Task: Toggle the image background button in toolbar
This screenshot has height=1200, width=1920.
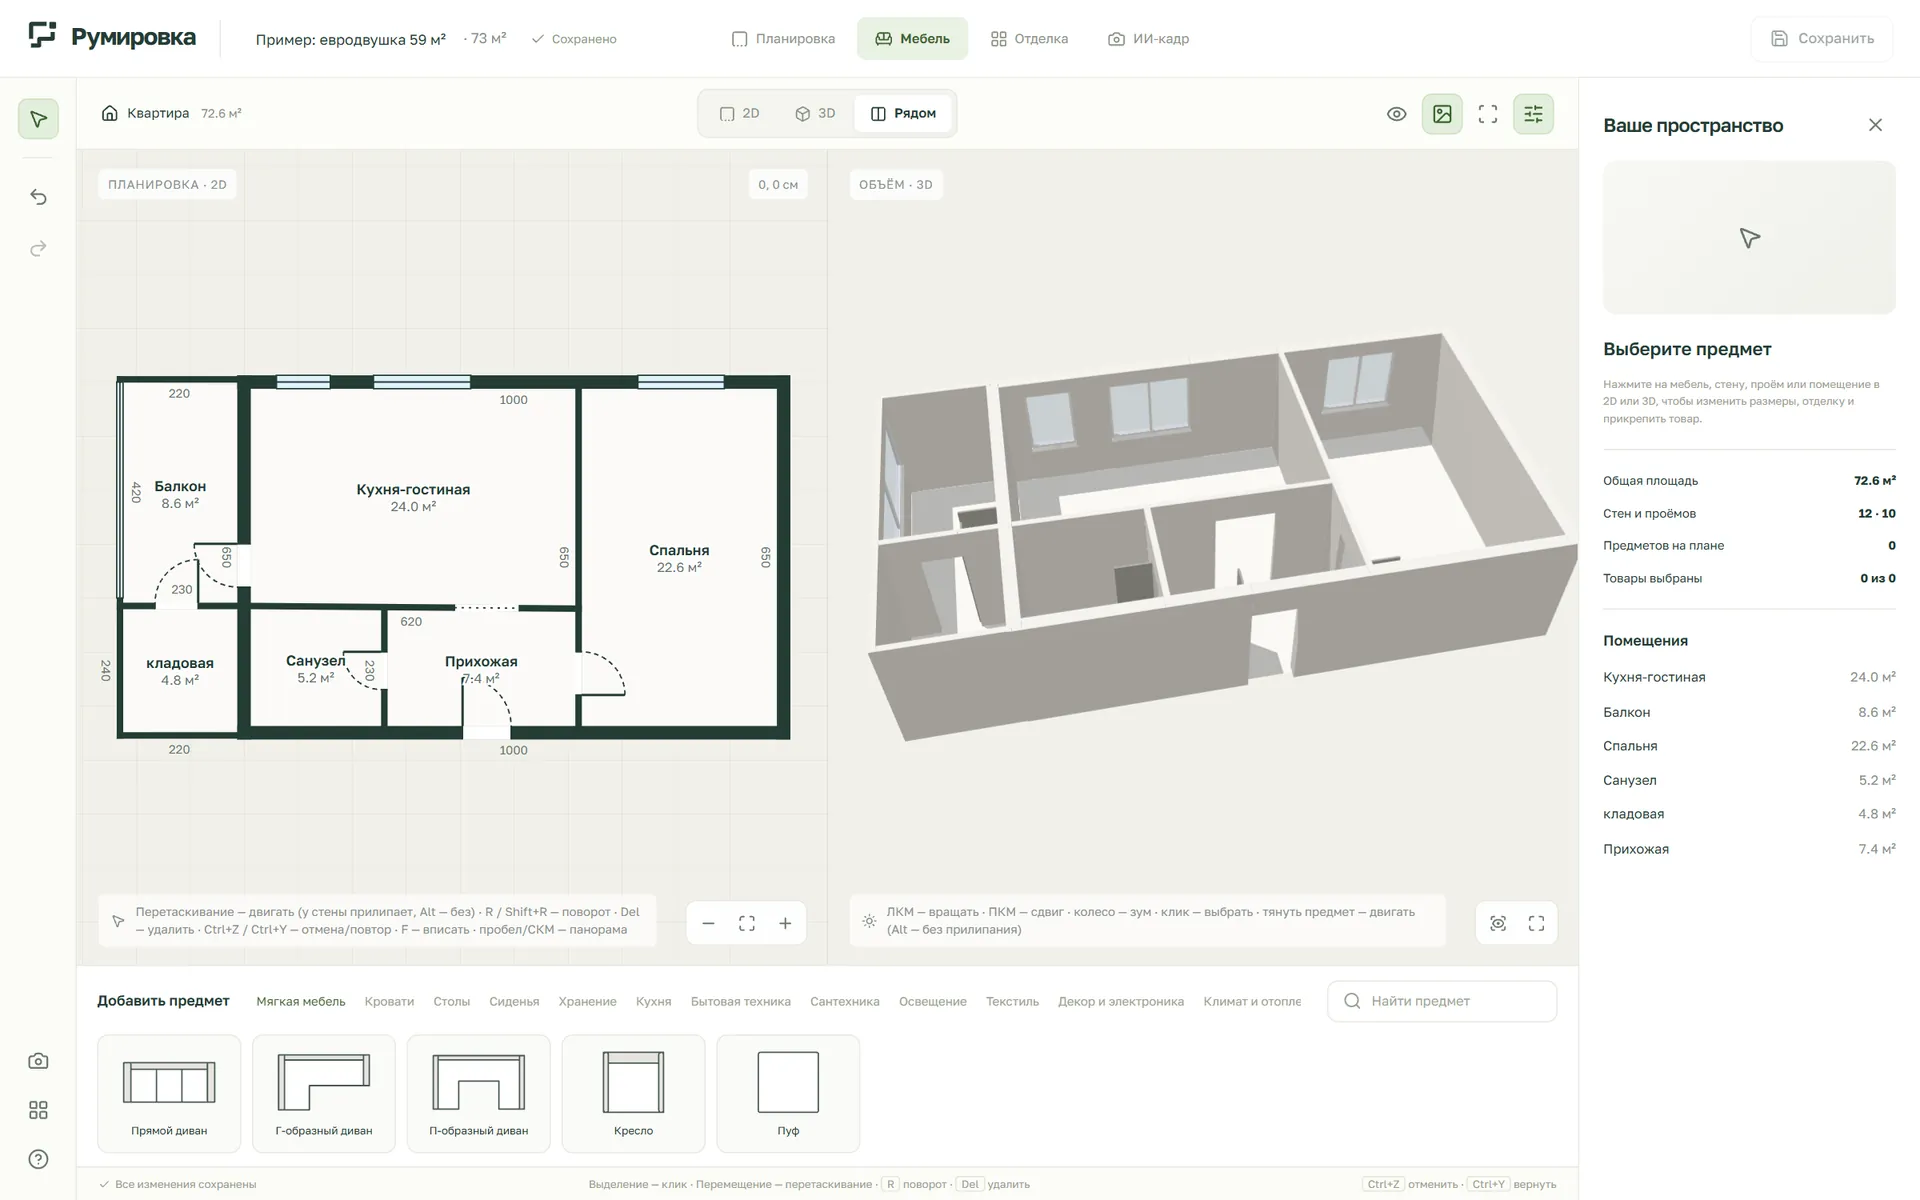Action: point(1442,114)
